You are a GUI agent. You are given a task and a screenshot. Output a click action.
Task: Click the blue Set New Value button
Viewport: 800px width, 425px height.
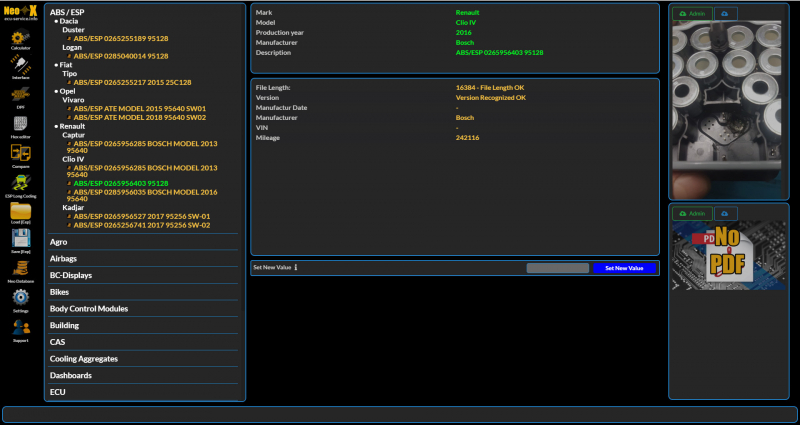coord(624,268)
